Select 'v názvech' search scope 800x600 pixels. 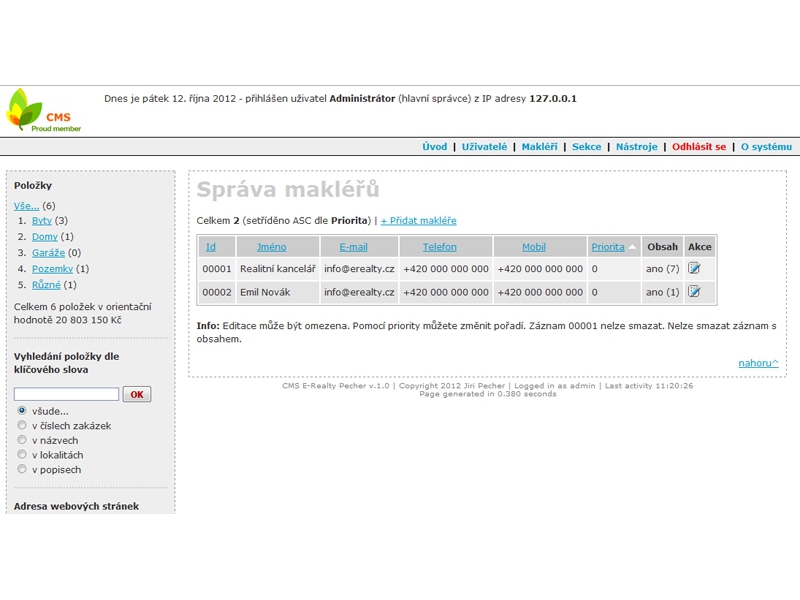[x=22, y=440]
